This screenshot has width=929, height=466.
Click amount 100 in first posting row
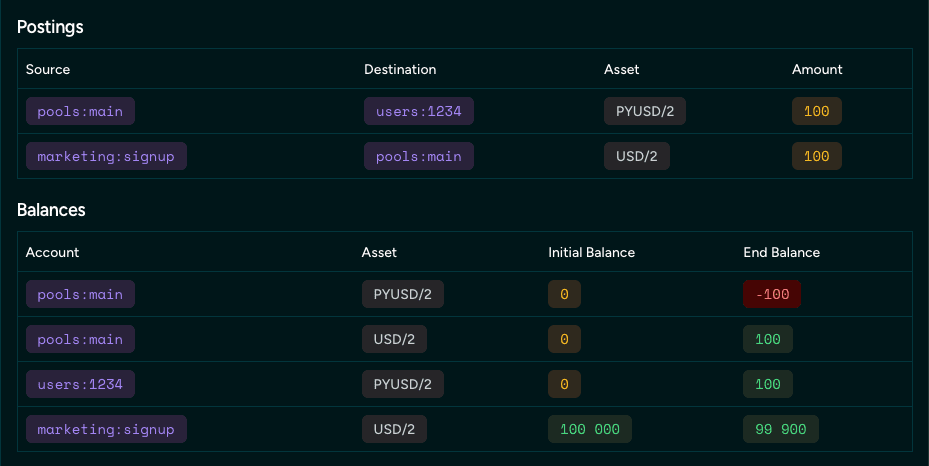coord(816,111)
